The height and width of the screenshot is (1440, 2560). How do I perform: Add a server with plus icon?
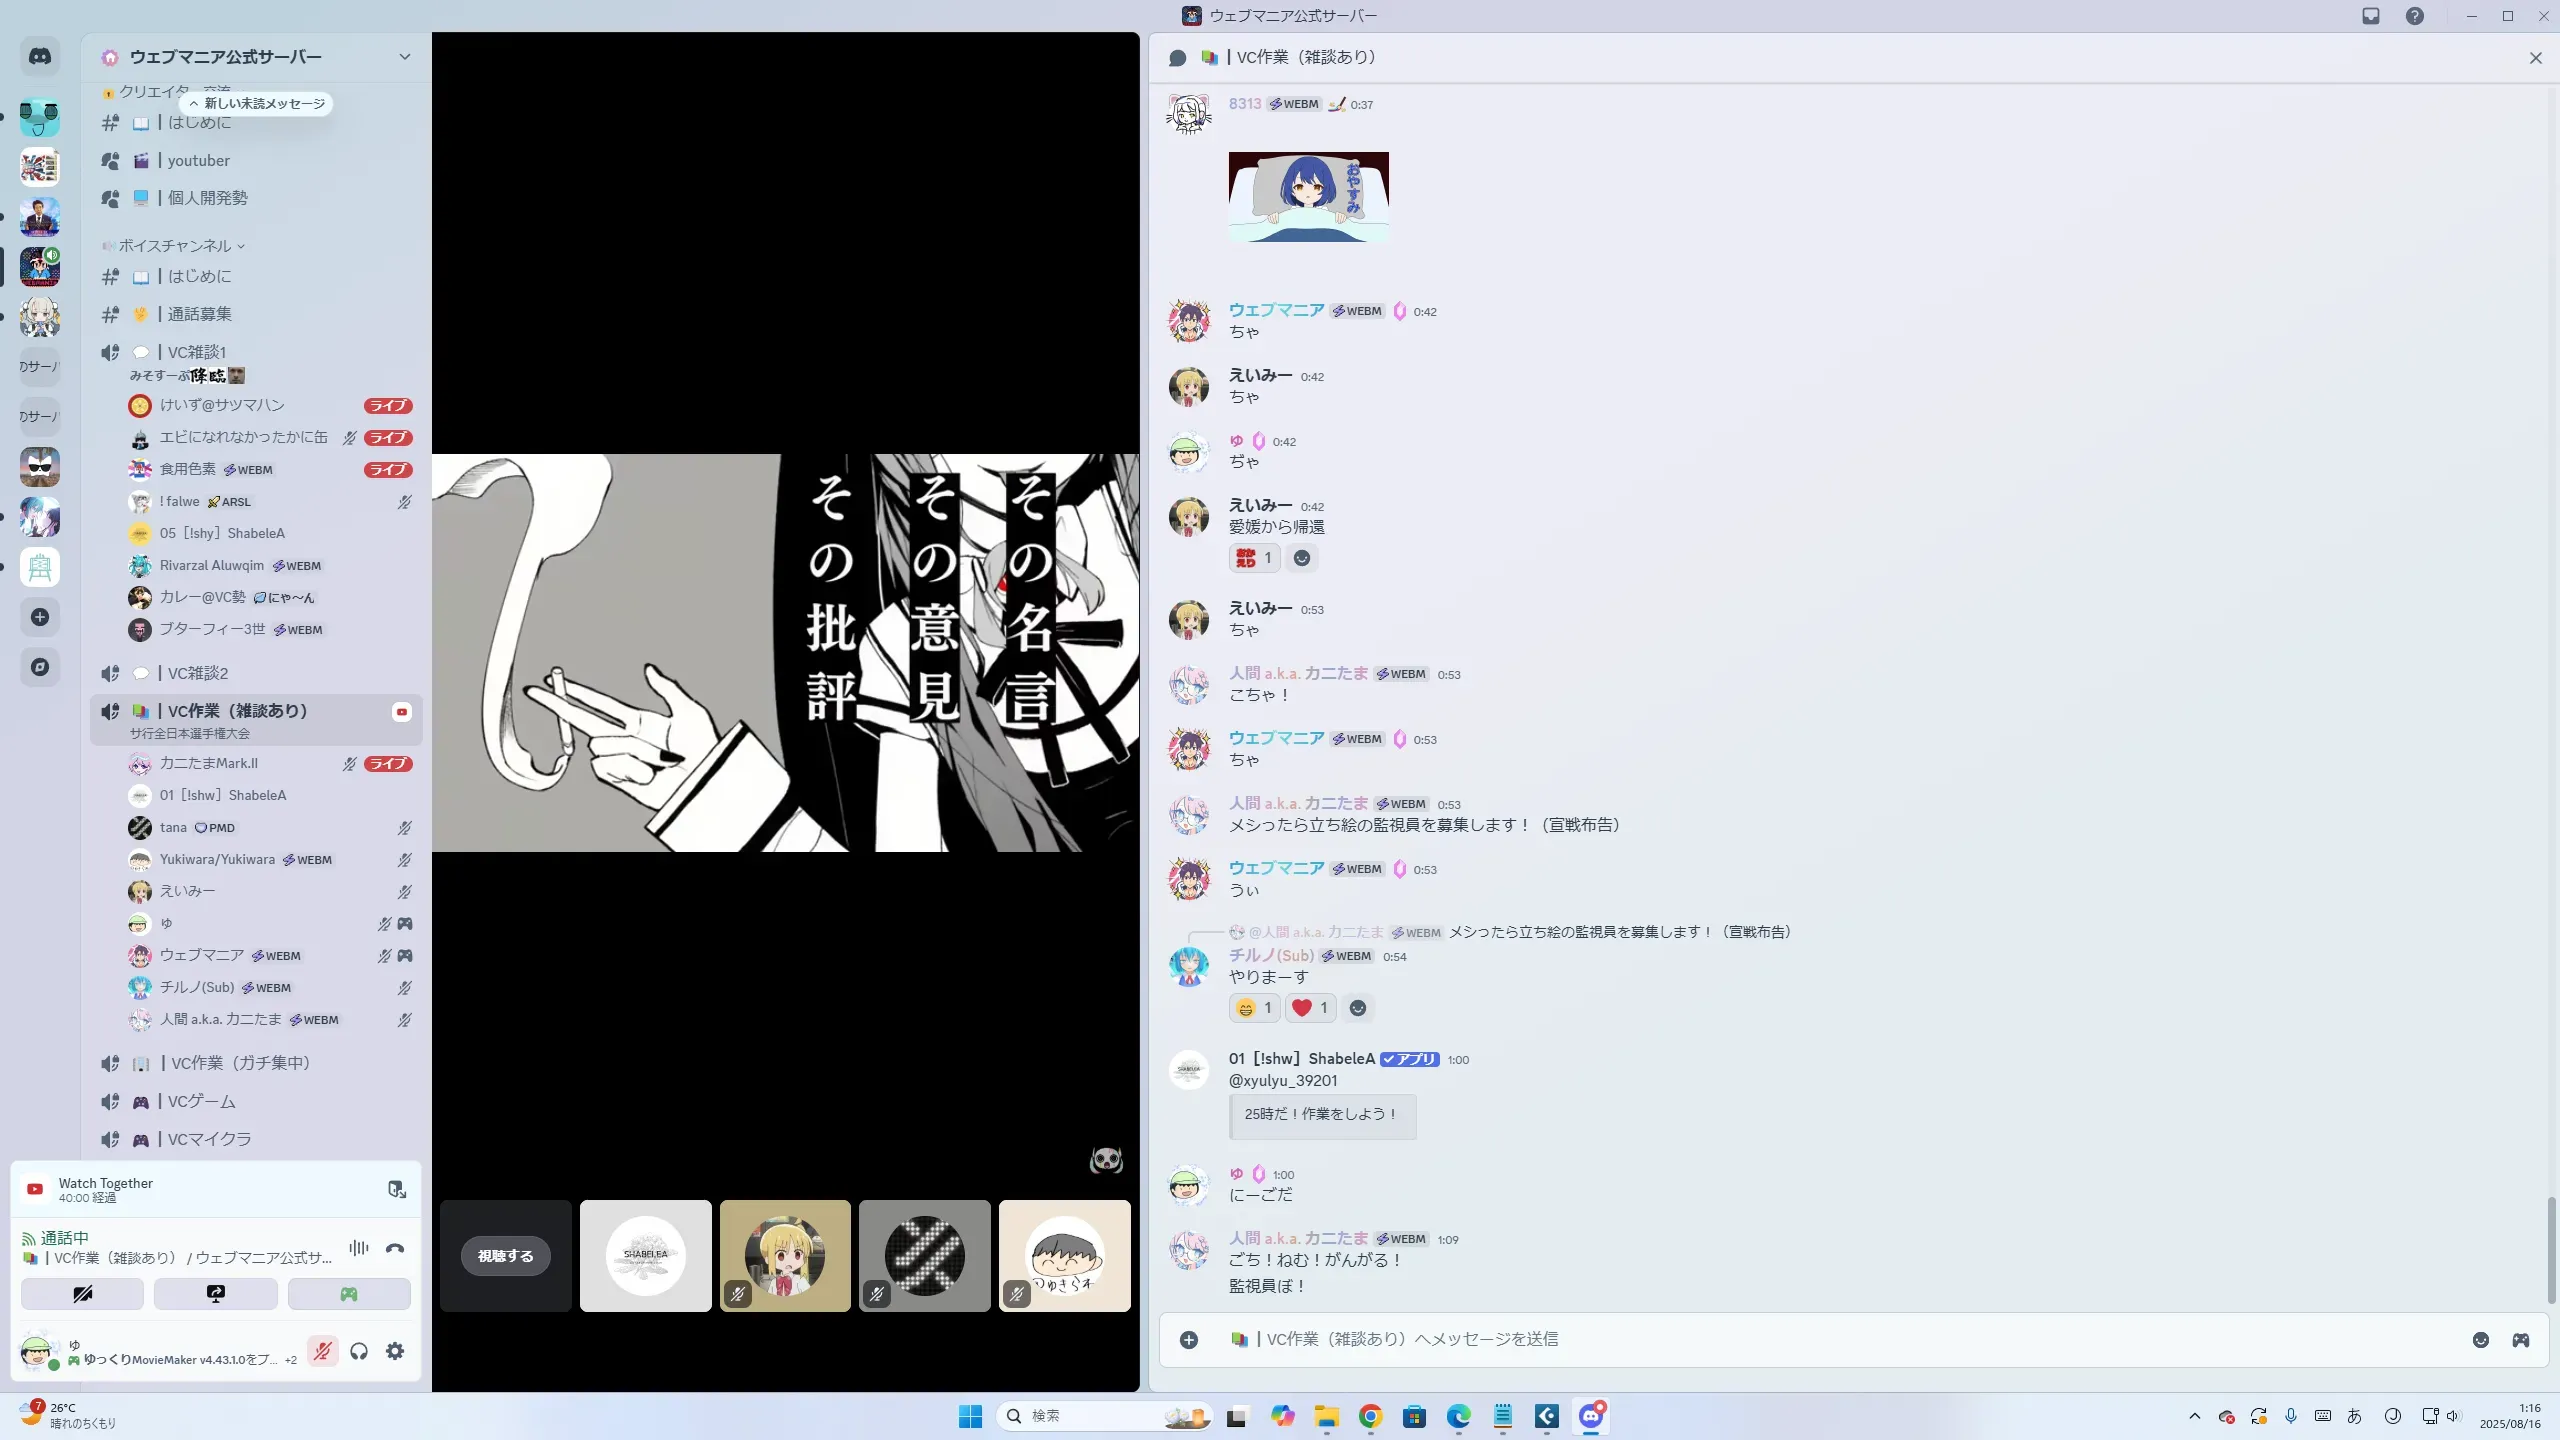pos(40,617)
